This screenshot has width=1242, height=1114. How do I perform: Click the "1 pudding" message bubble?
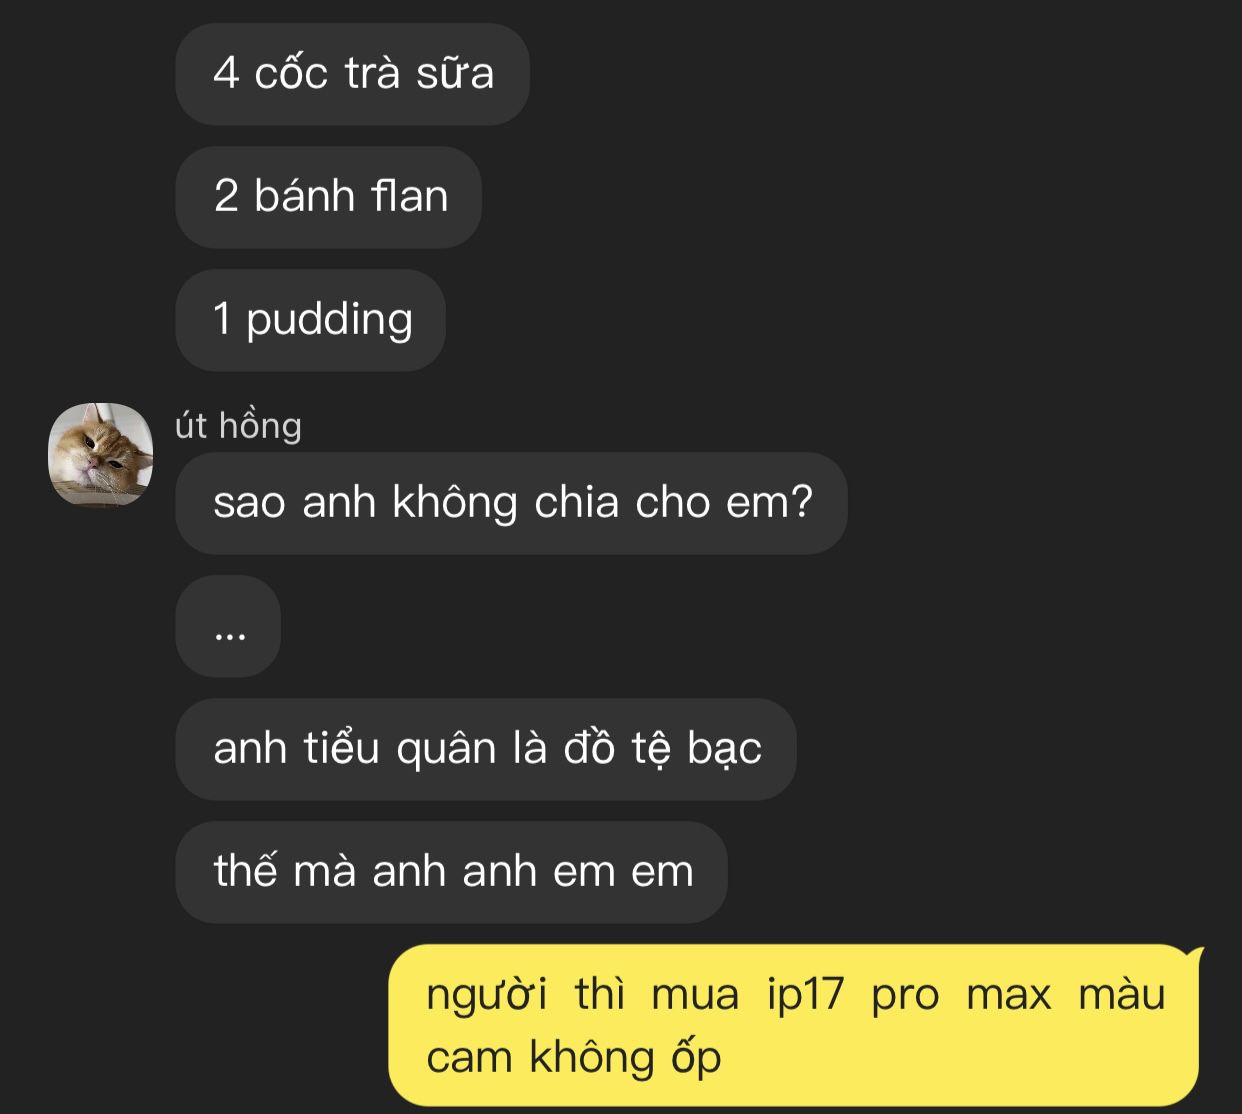(x=311, y=320)
